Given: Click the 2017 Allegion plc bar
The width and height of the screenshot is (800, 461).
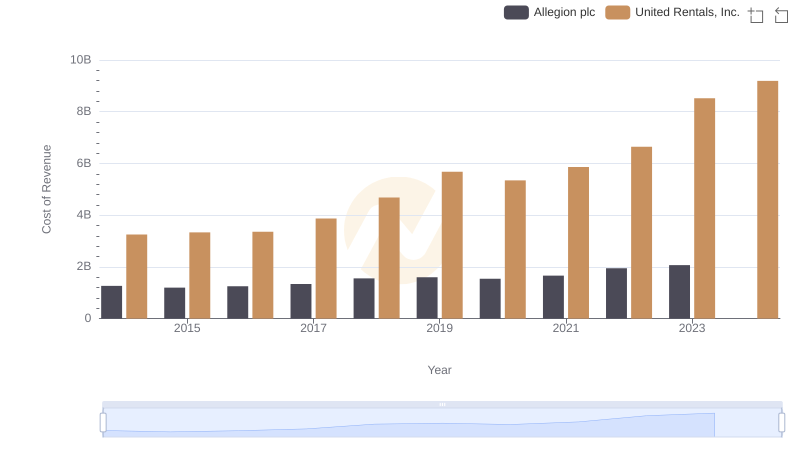Looking at the screenshot, I should [x=301, y=301].
